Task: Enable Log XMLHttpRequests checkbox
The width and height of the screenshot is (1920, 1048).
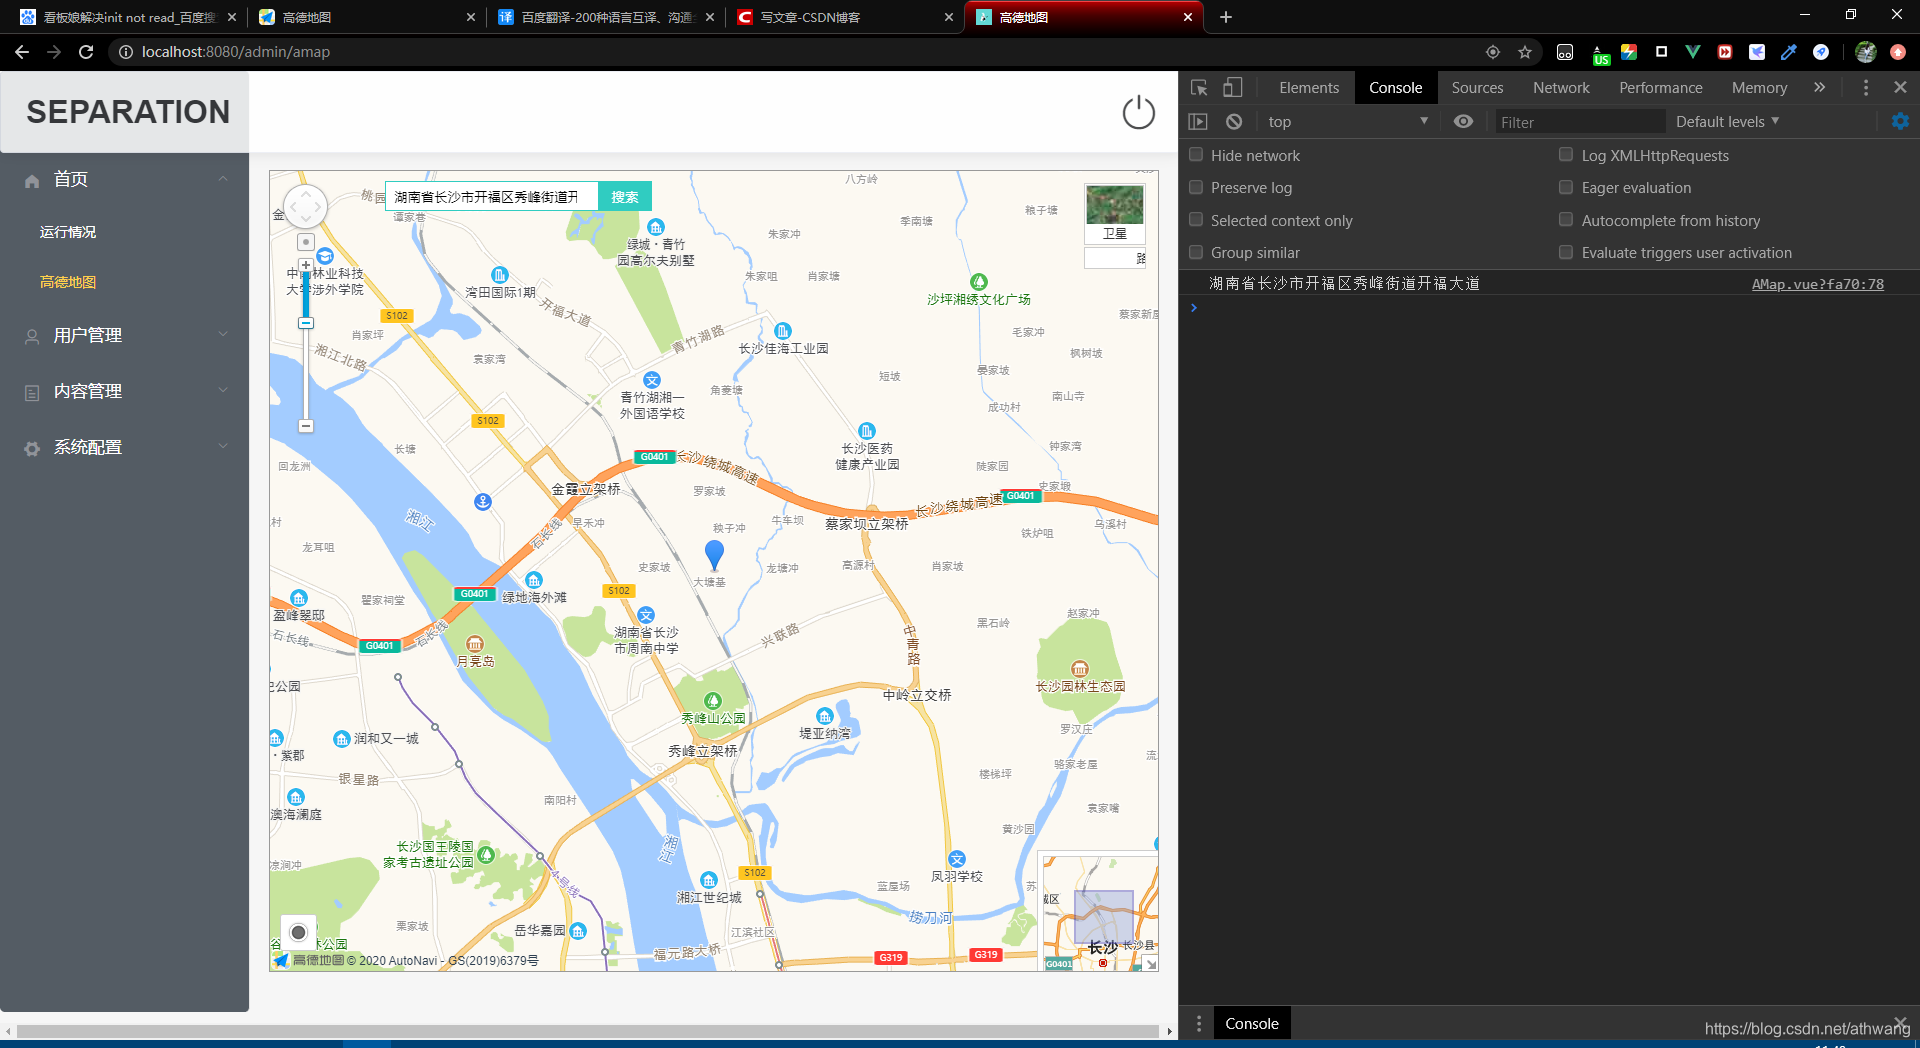Action: (1566, 155)
